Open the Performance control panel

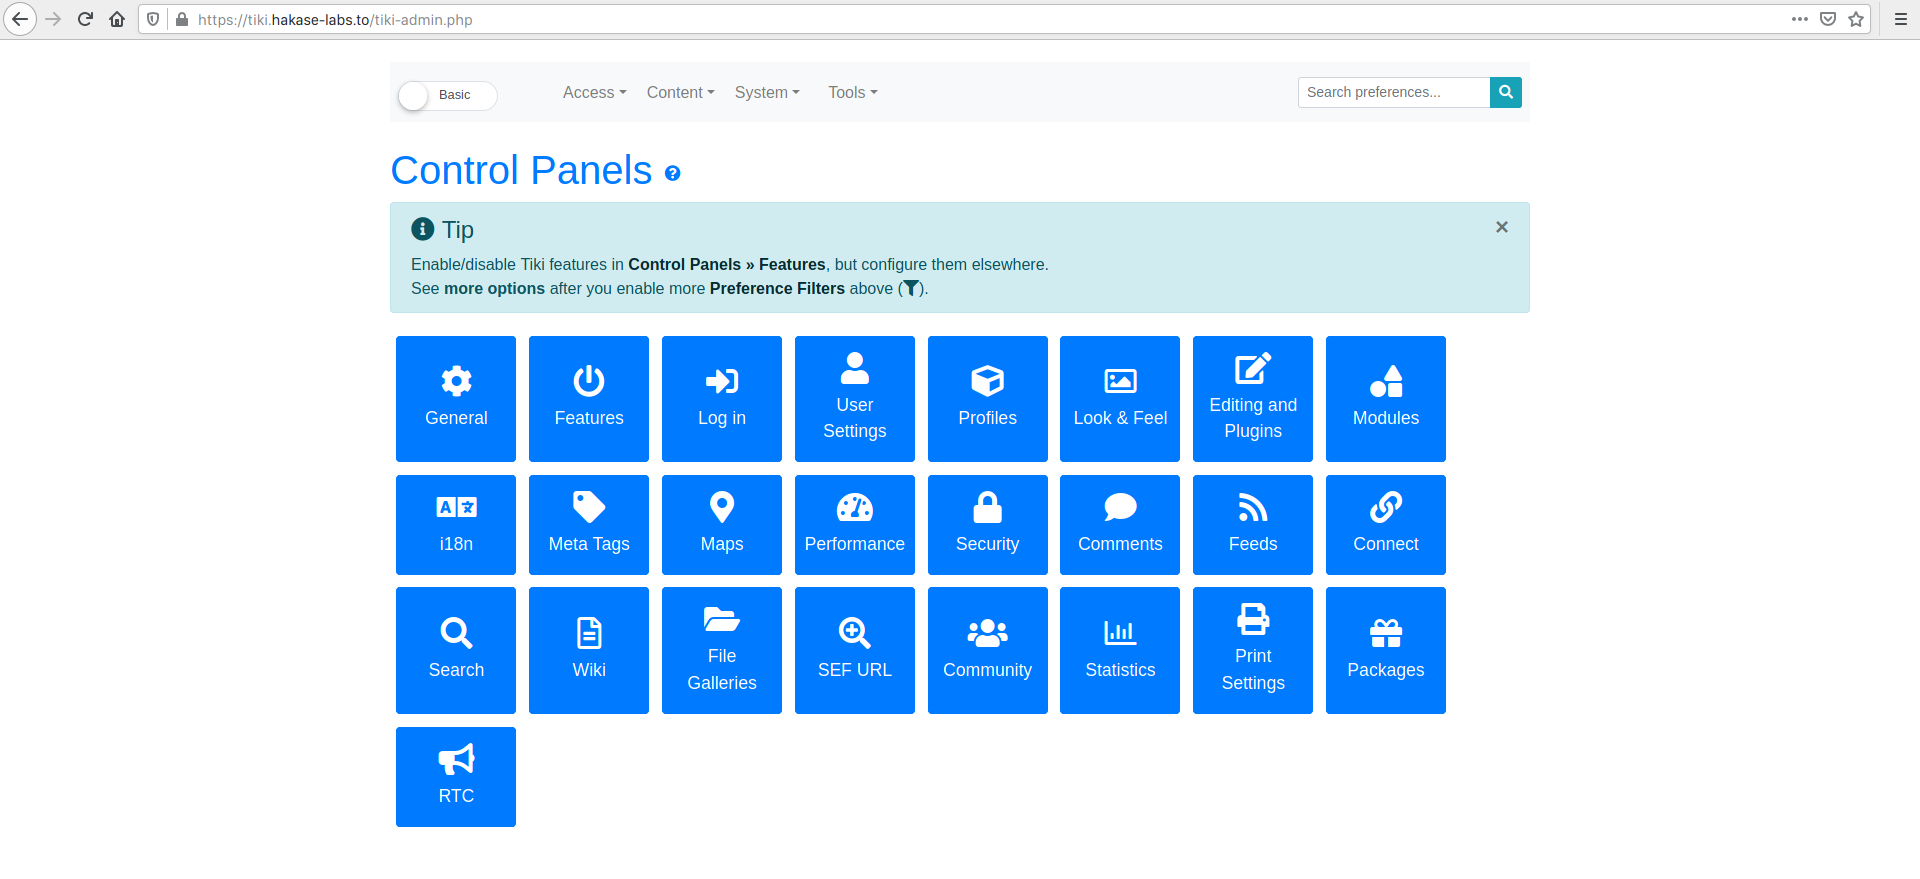coord(855,525)
